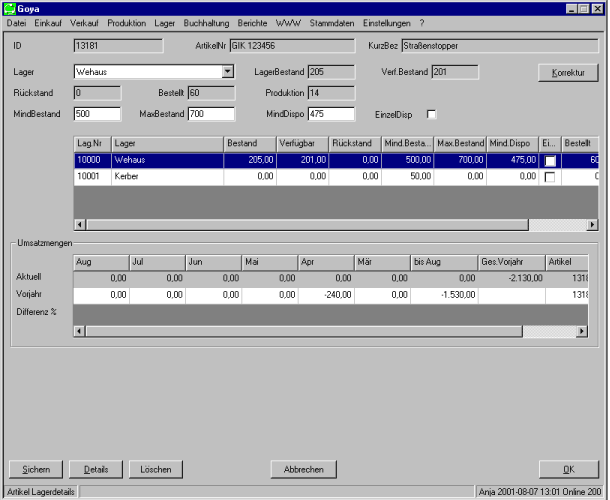
Task: Click the warehouse table horizontal scrollbar thumb
Action: (307, 225)
